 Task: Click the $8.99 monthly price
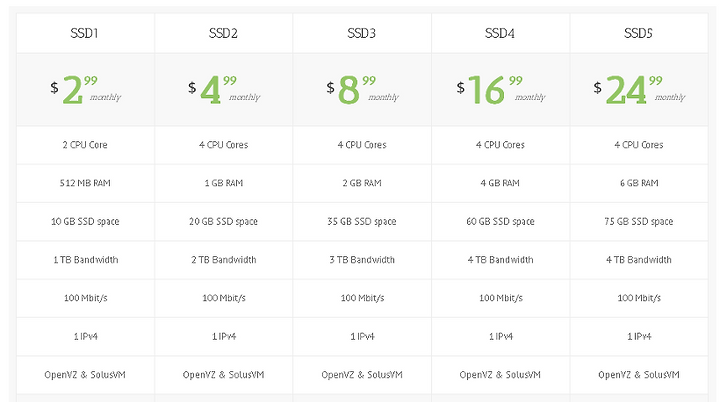(x=362, y=90)
